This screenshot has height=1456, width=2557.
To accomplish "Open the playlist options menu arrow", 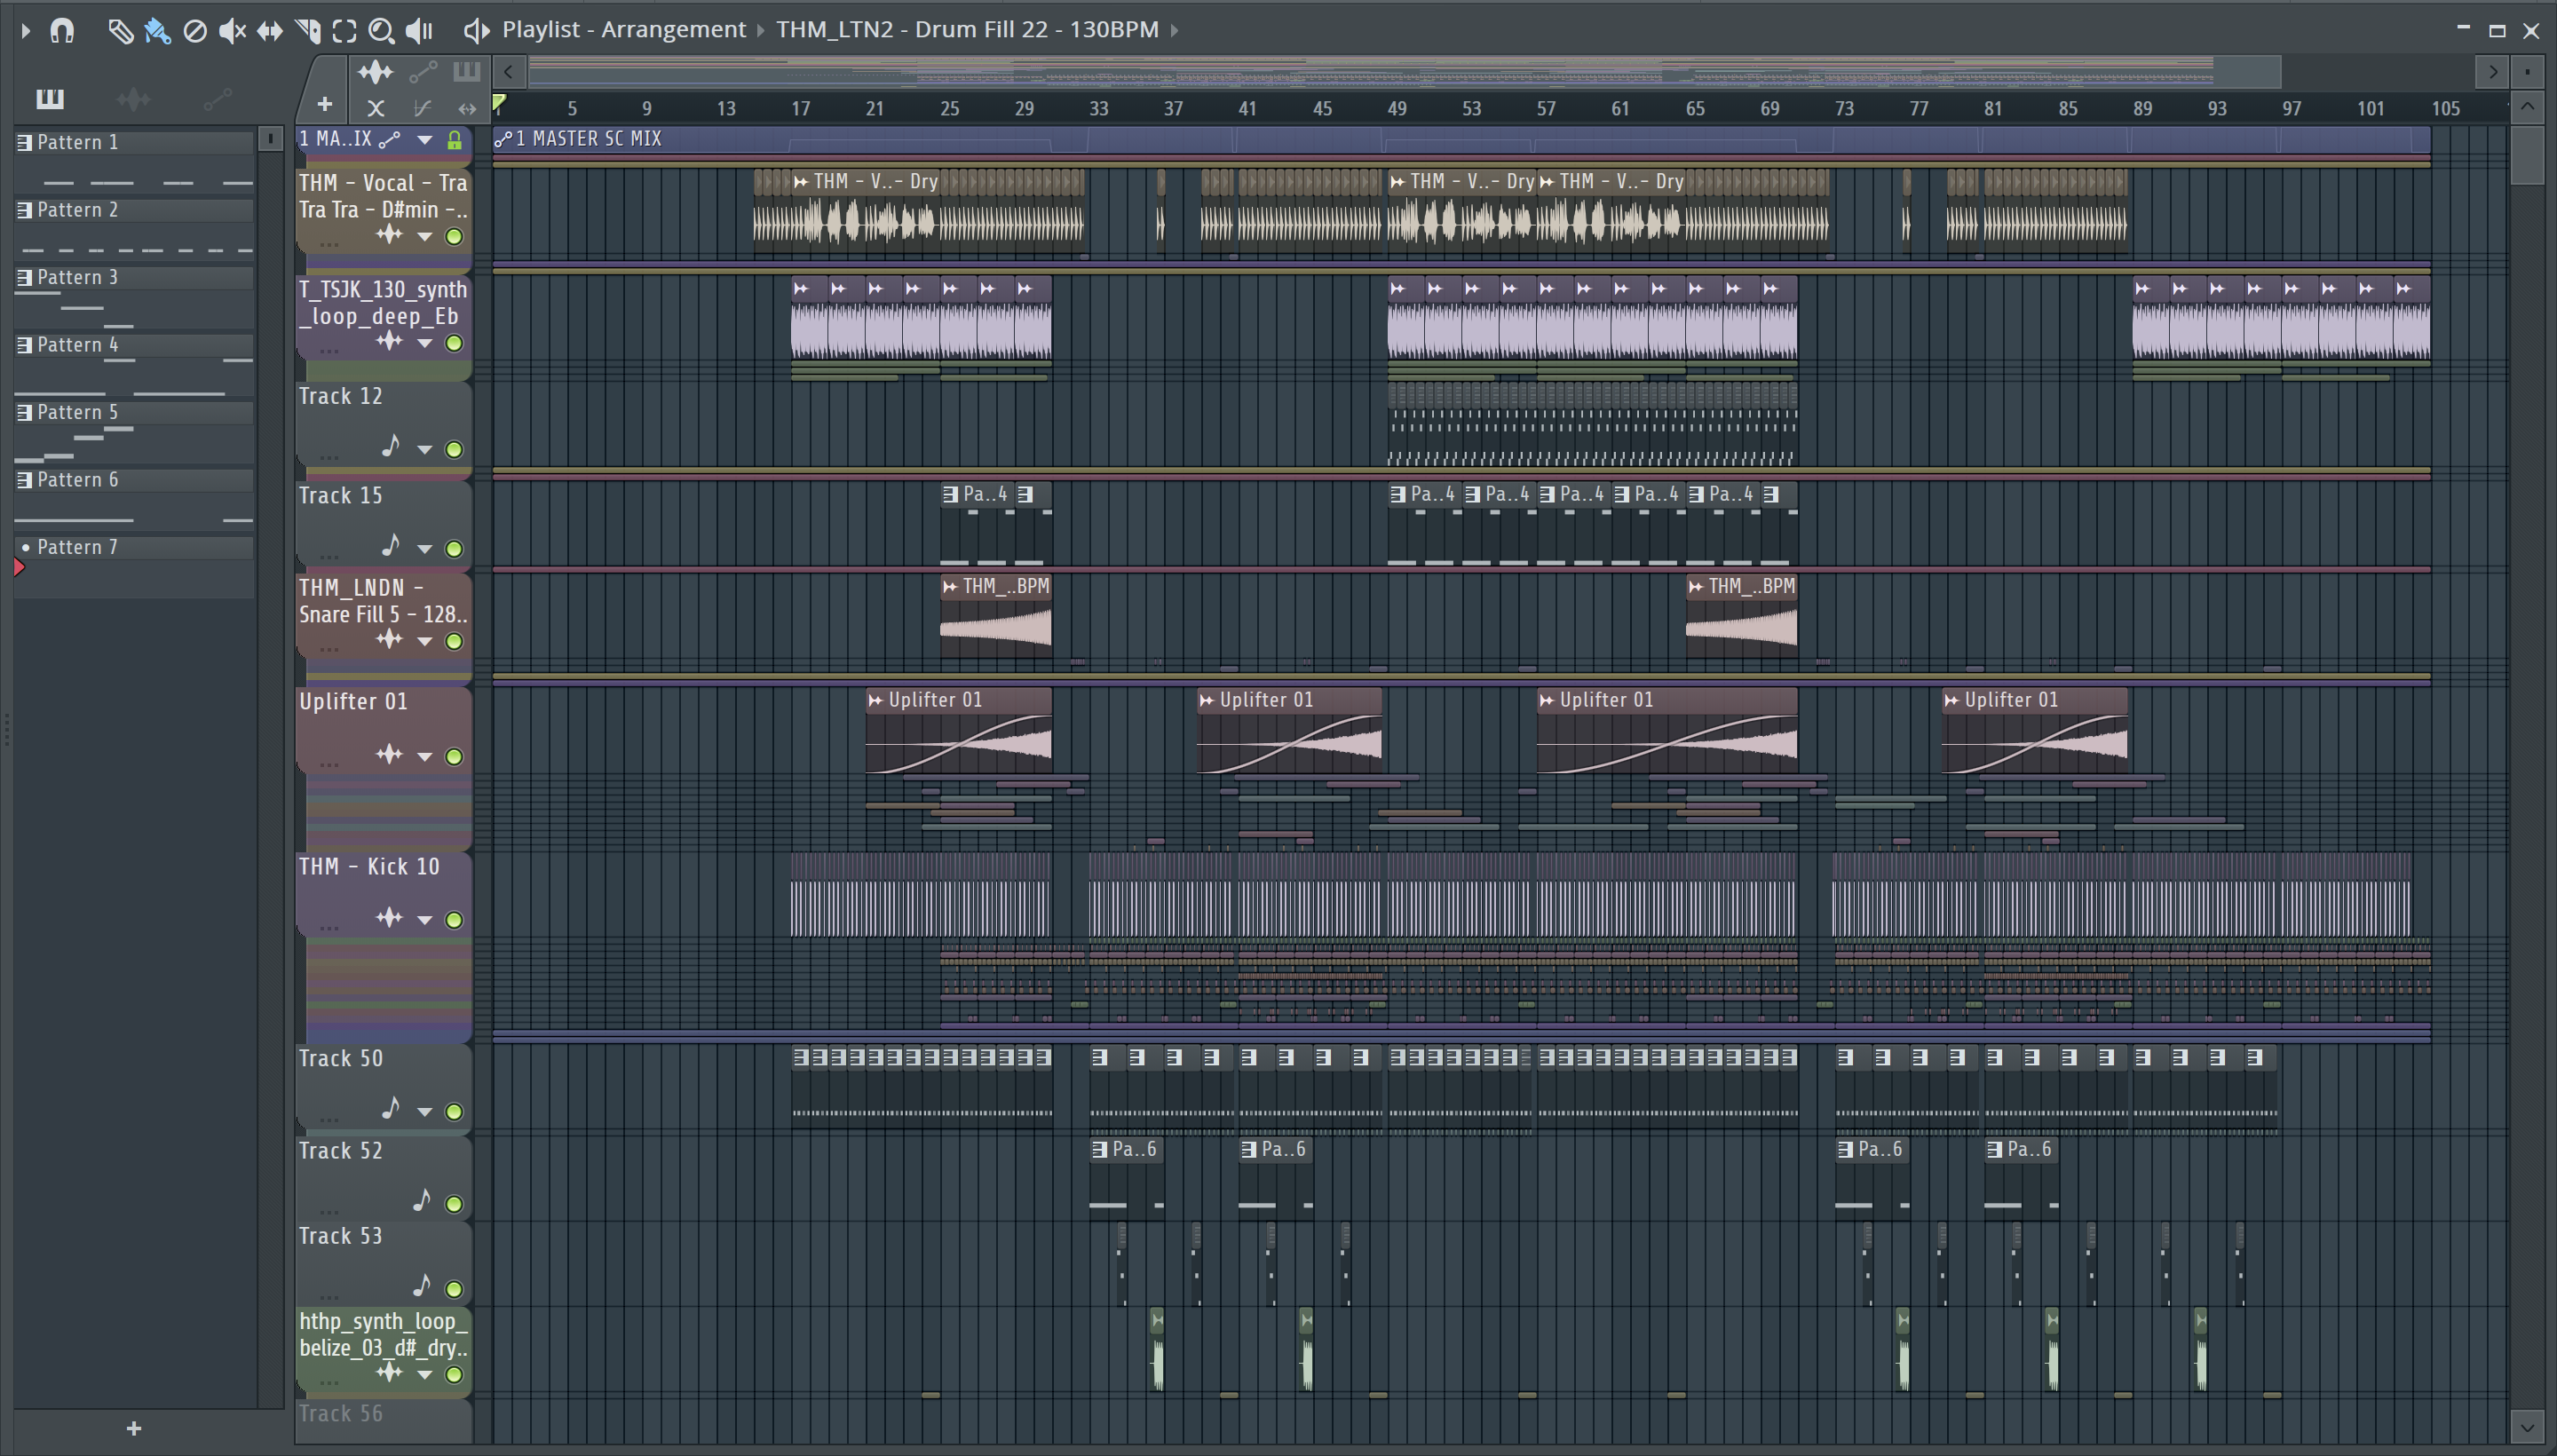I will point(25,31).
